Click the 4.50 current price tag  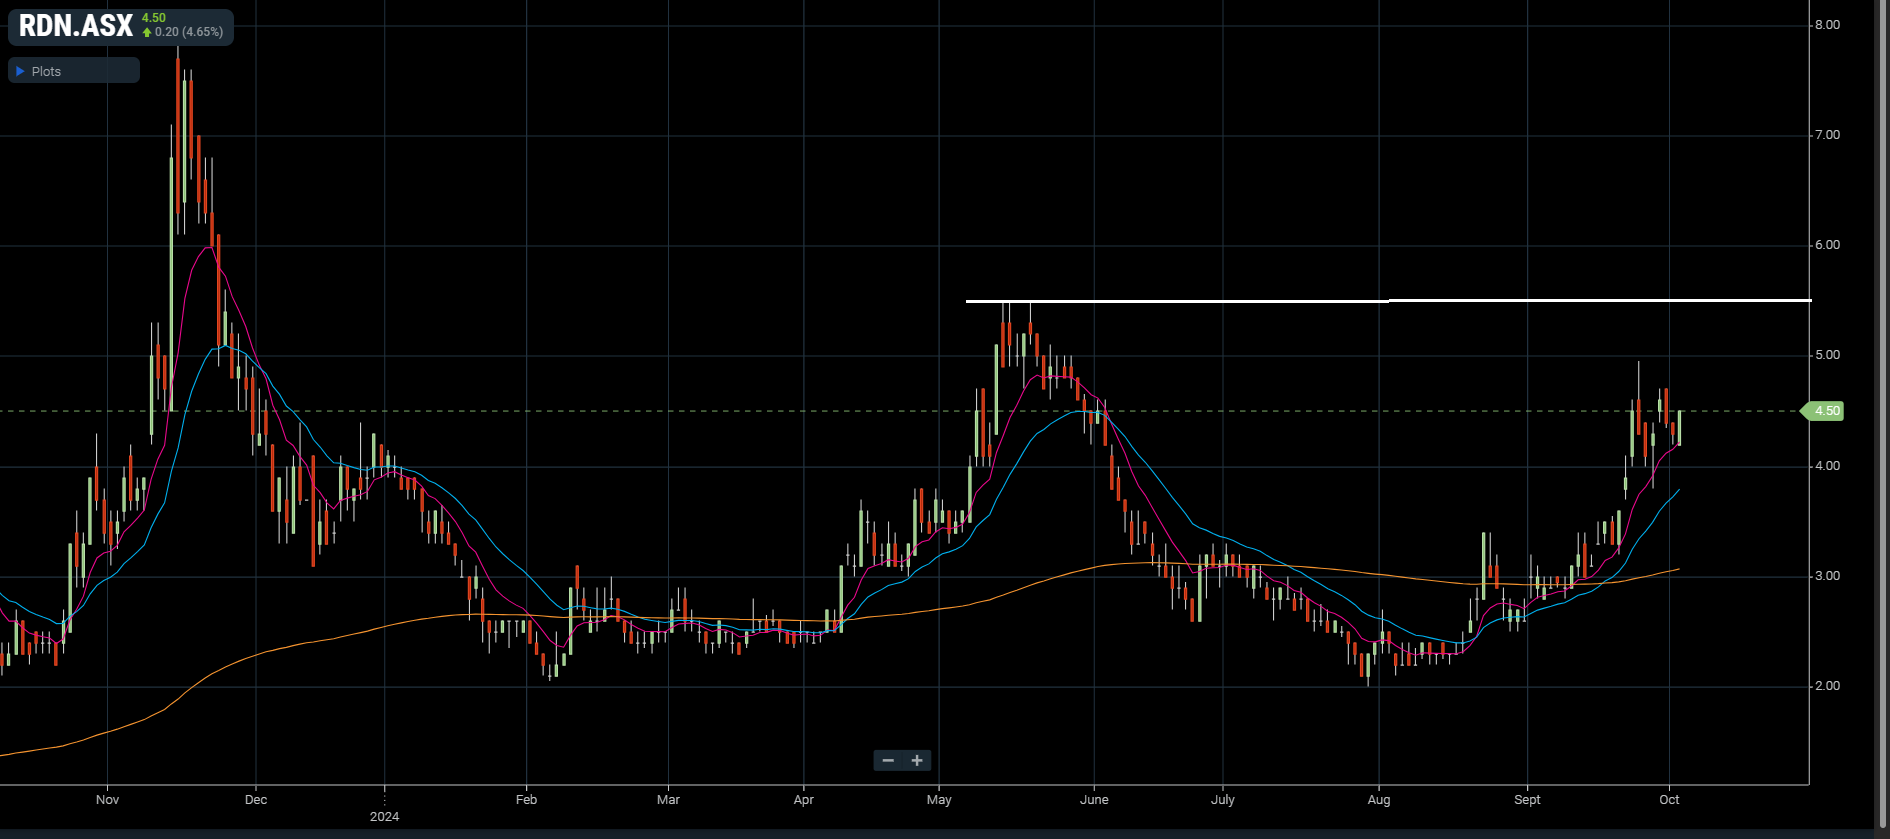pos(1822,411)
